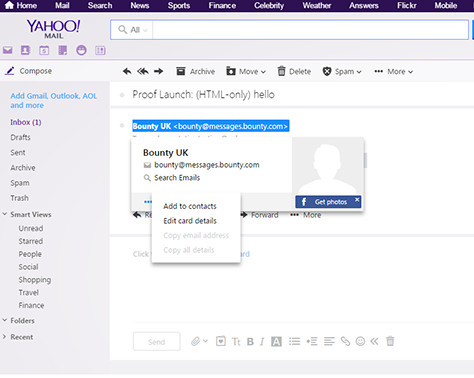Image resolution: width=474 pixels, height=378 pixels.
Task: Toggle italic formatting in compose bar
Action: (x=262, y=341)
